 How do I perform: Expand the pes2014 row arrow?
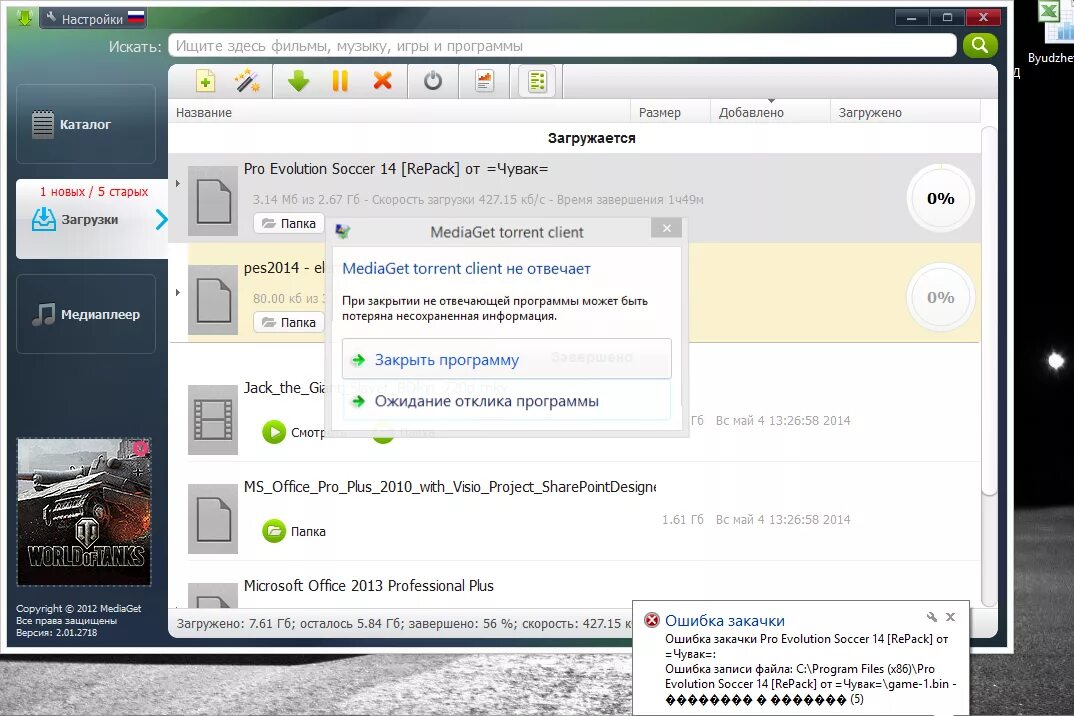(x=177, y=293)
